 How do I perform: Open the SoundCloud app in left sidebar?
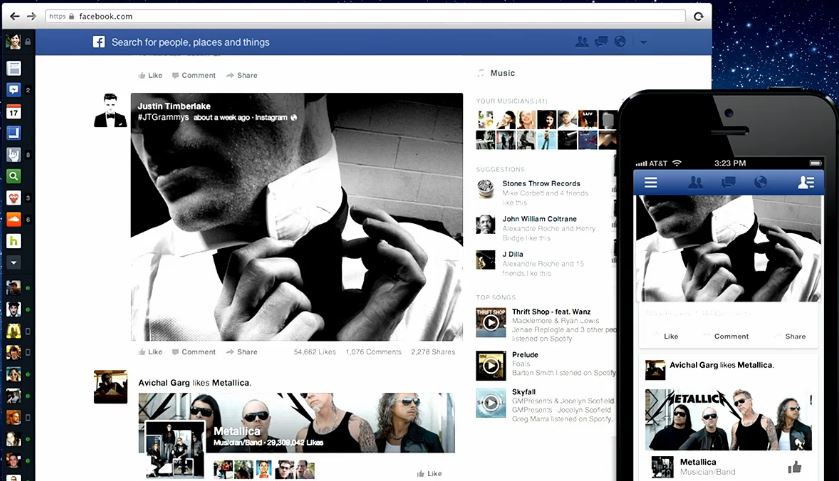tap(14, 198)
